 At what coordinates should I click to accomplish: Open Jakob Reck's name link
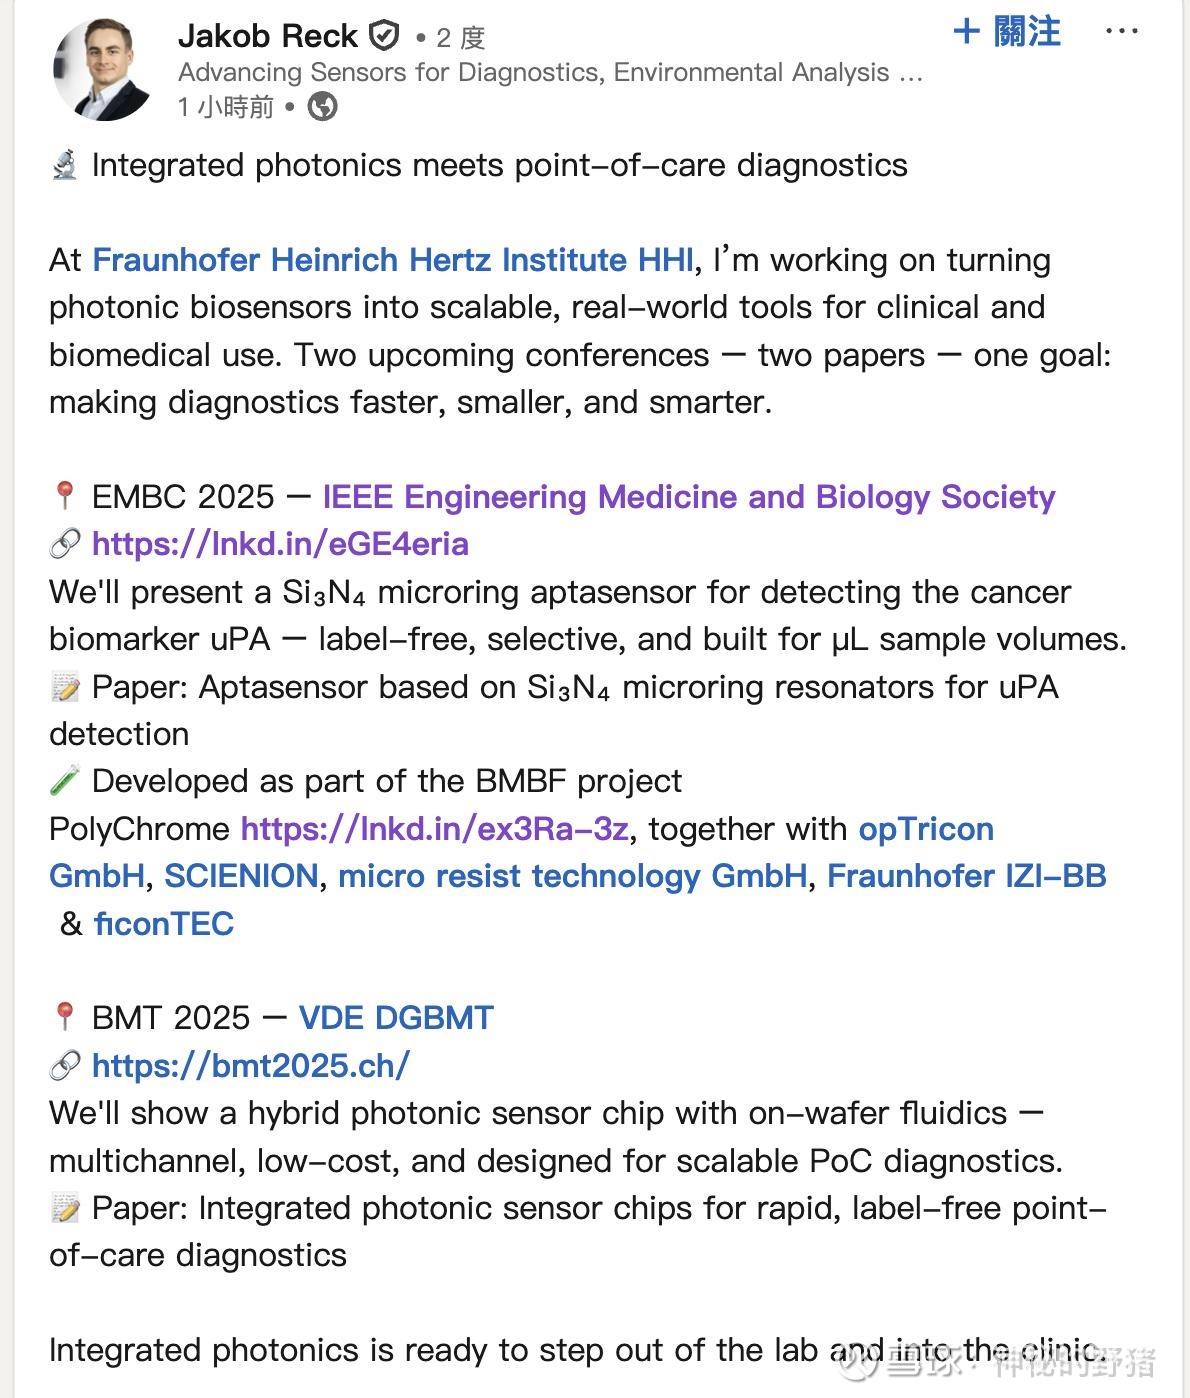pos(267,36)
